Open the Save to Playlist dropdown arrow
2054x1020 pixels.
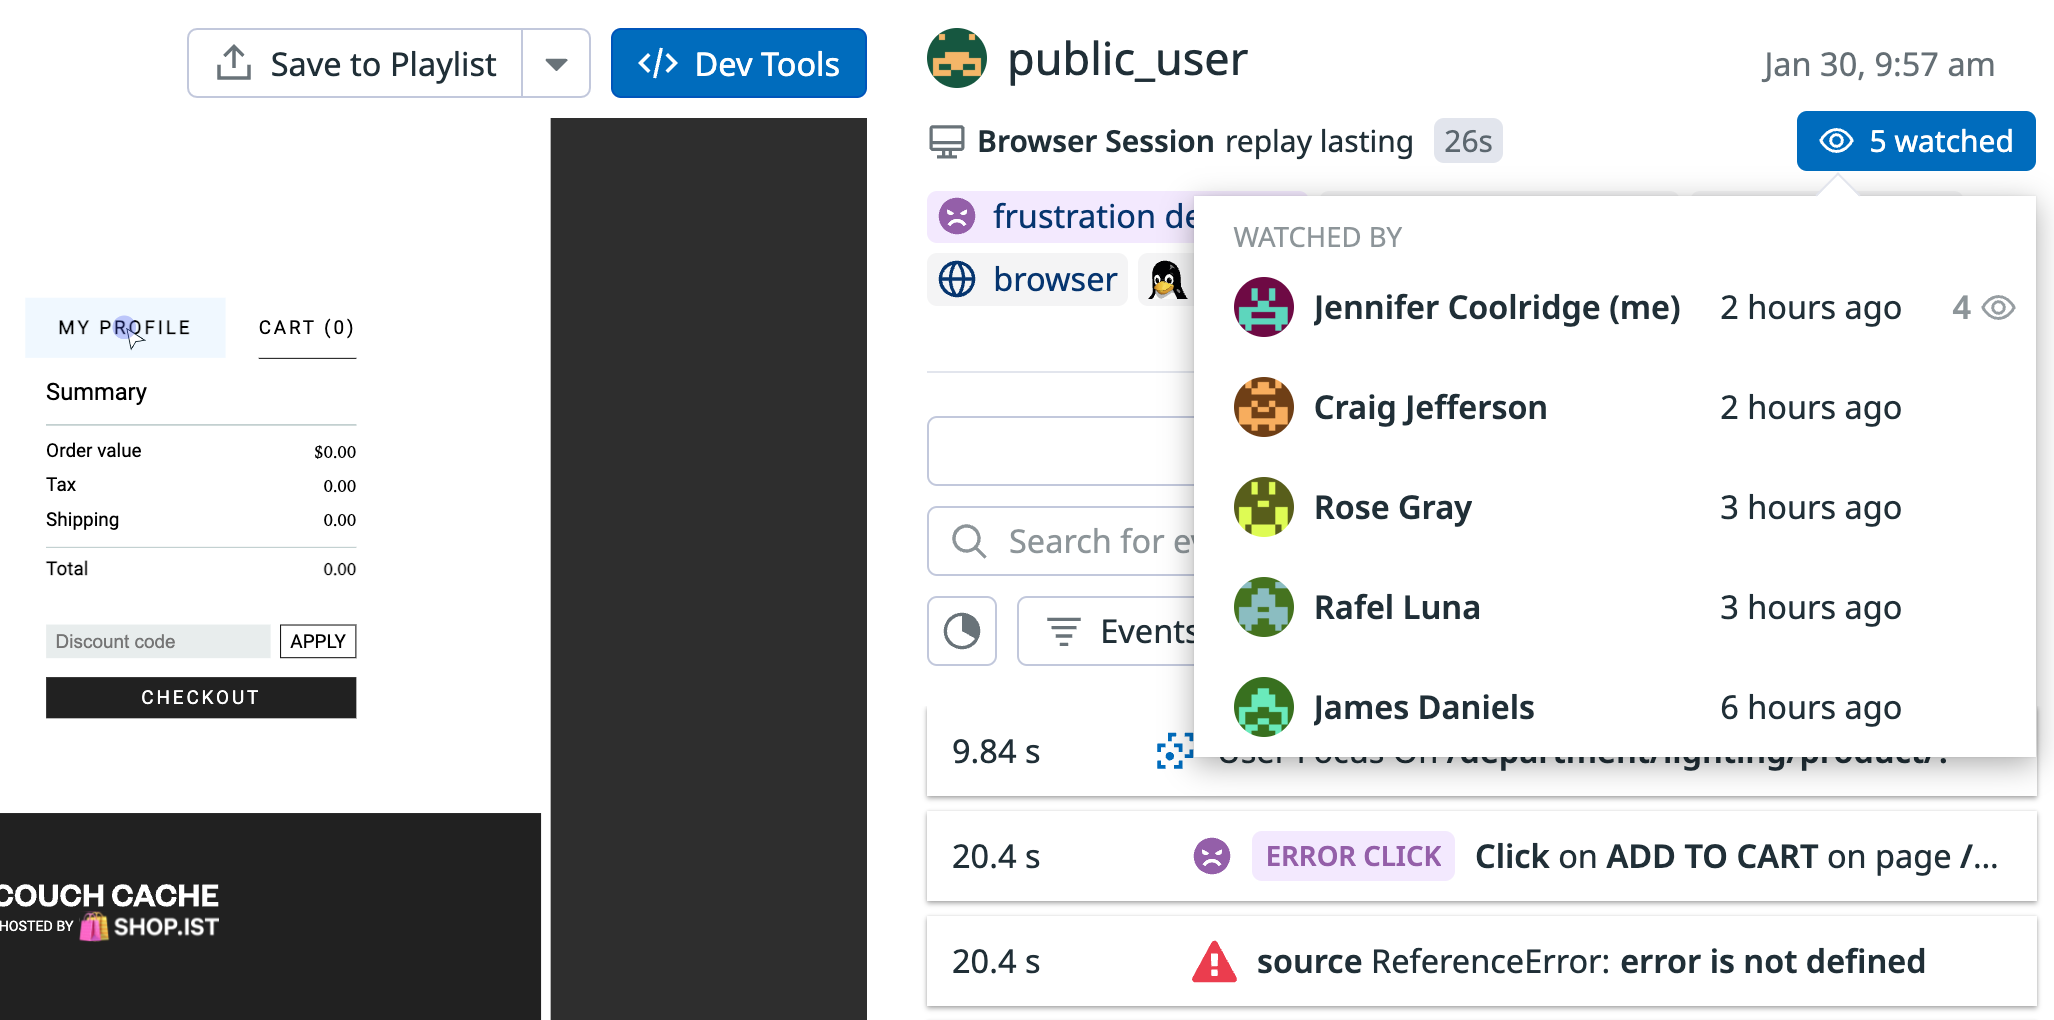pyautogui.click(x=556, y=64)
